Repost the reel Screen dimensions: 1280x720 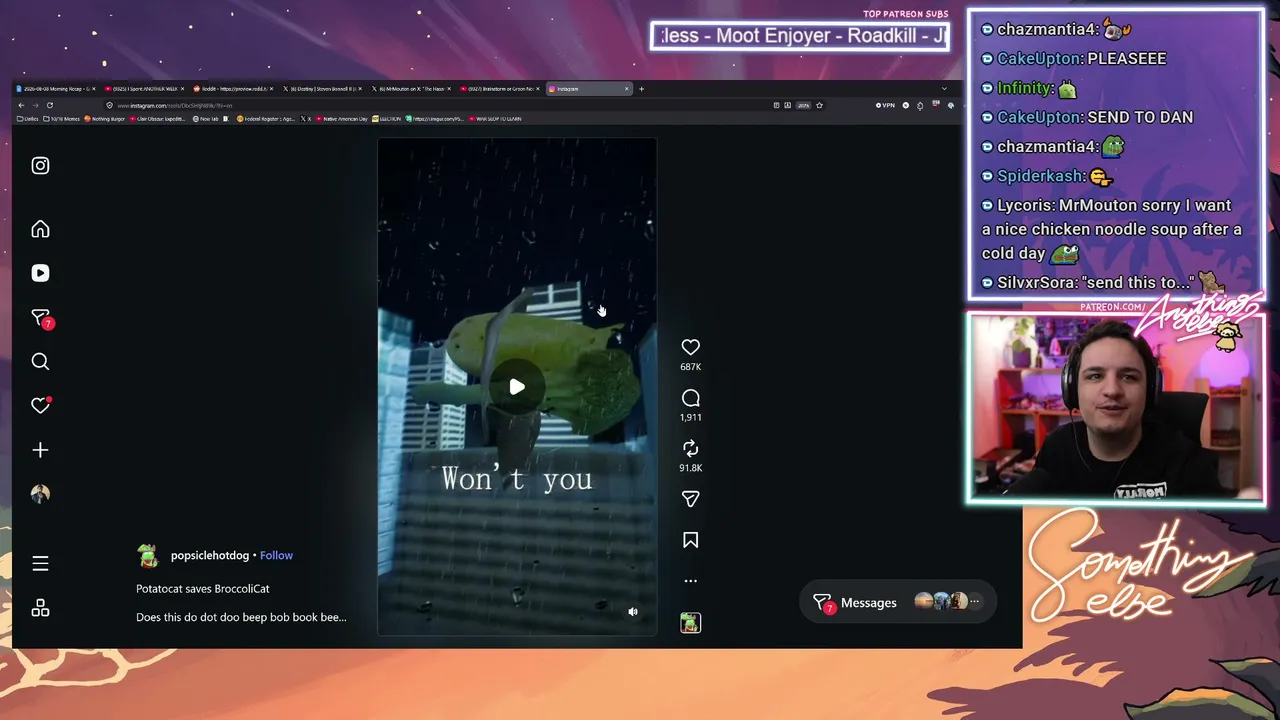coord(690,448)
